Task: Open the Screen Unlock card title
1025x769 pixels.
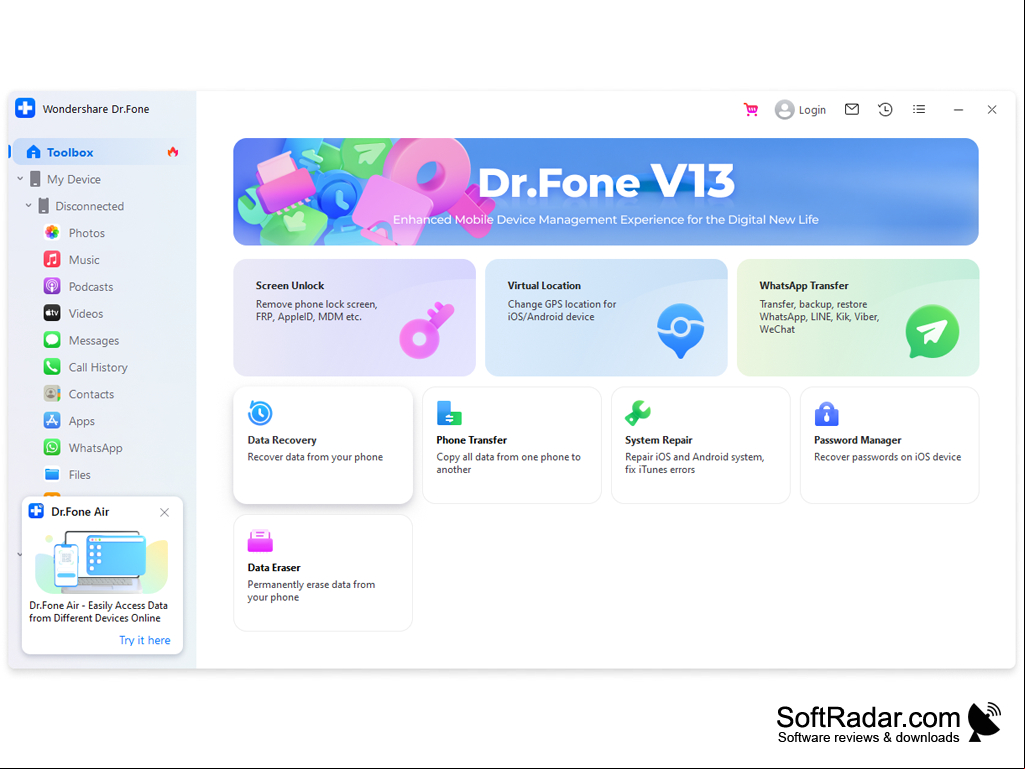Action: tap(290, 286)
